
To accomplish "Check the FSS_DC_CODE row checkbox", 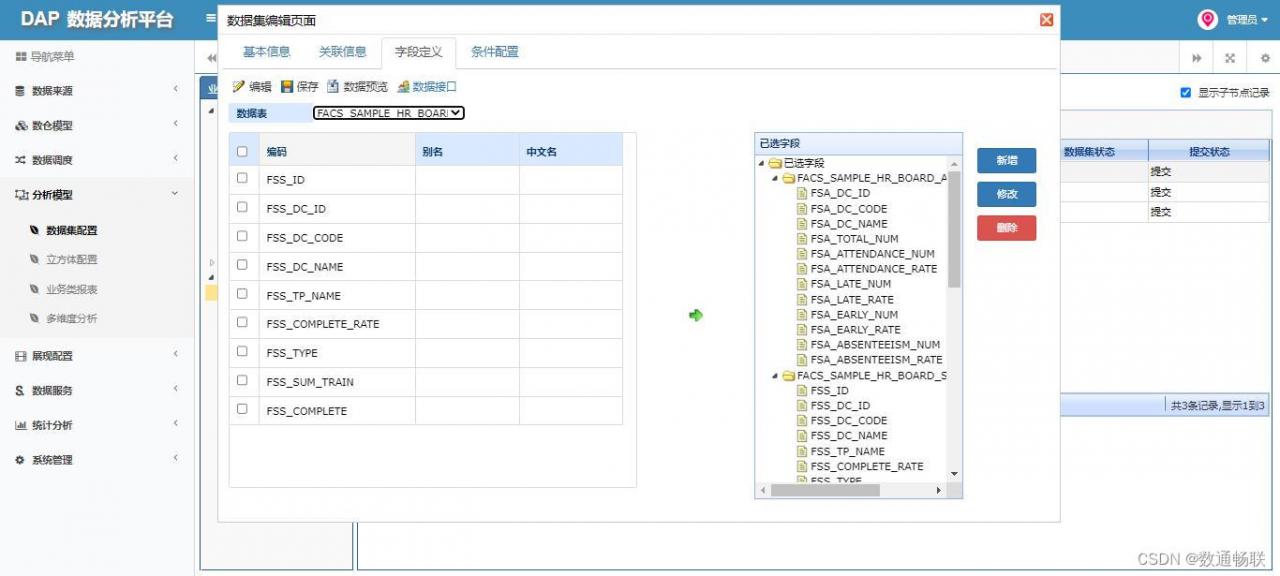I will 242,237.
